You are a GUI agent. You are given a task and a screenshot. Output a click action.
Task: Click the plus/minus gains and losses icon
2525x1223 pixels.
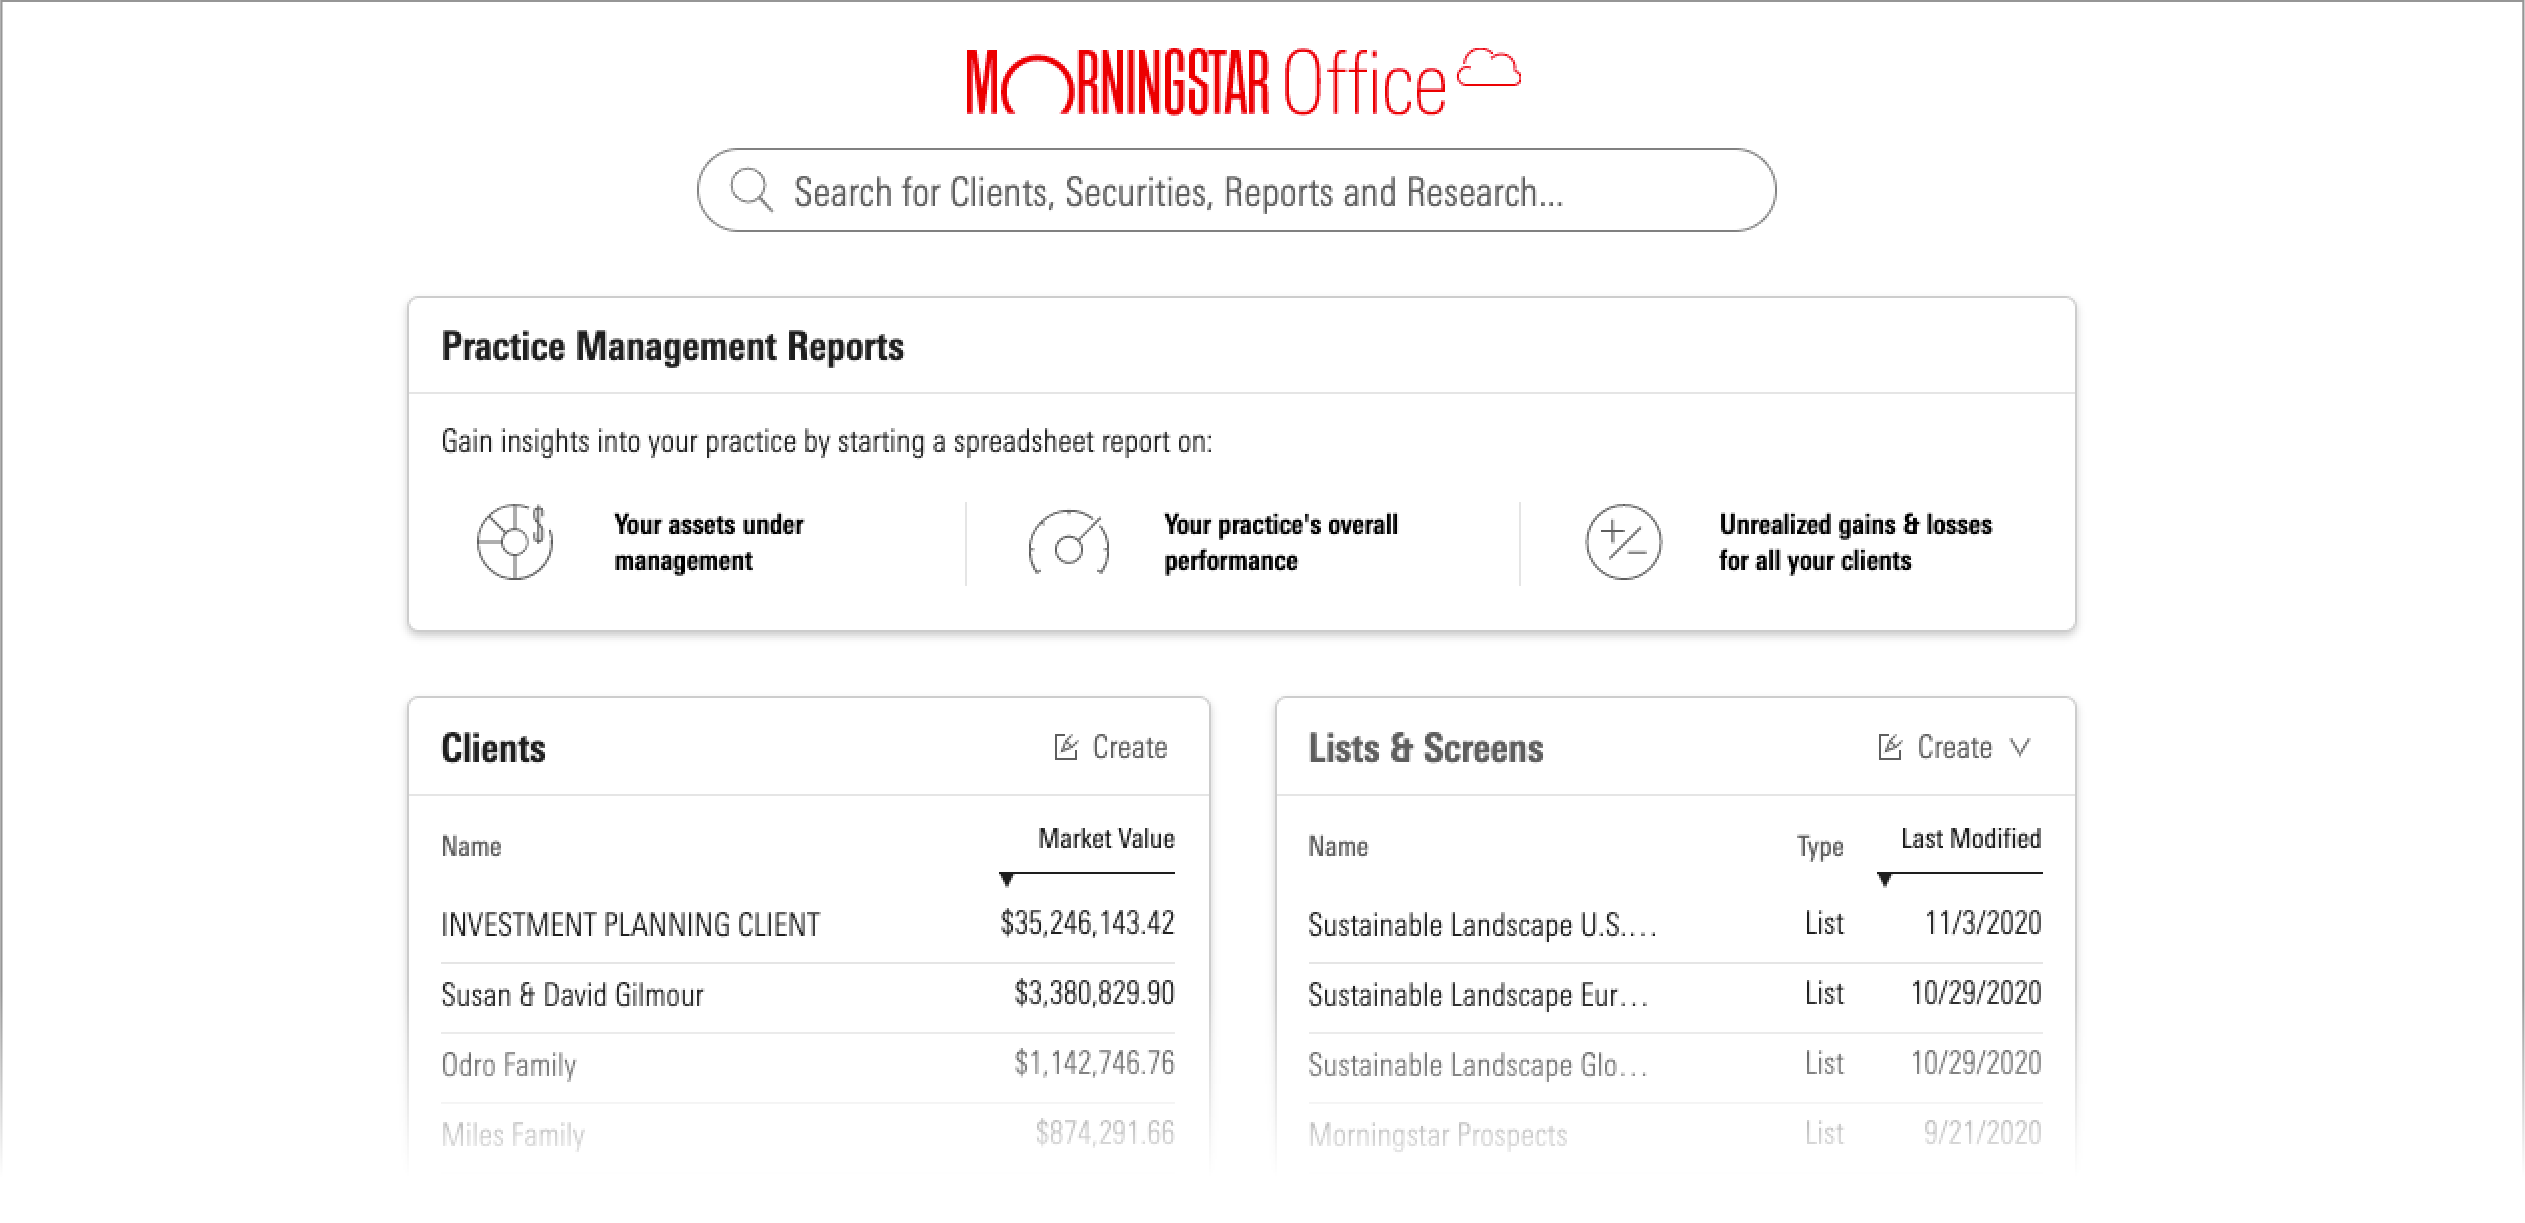(x=1623, y=542)
